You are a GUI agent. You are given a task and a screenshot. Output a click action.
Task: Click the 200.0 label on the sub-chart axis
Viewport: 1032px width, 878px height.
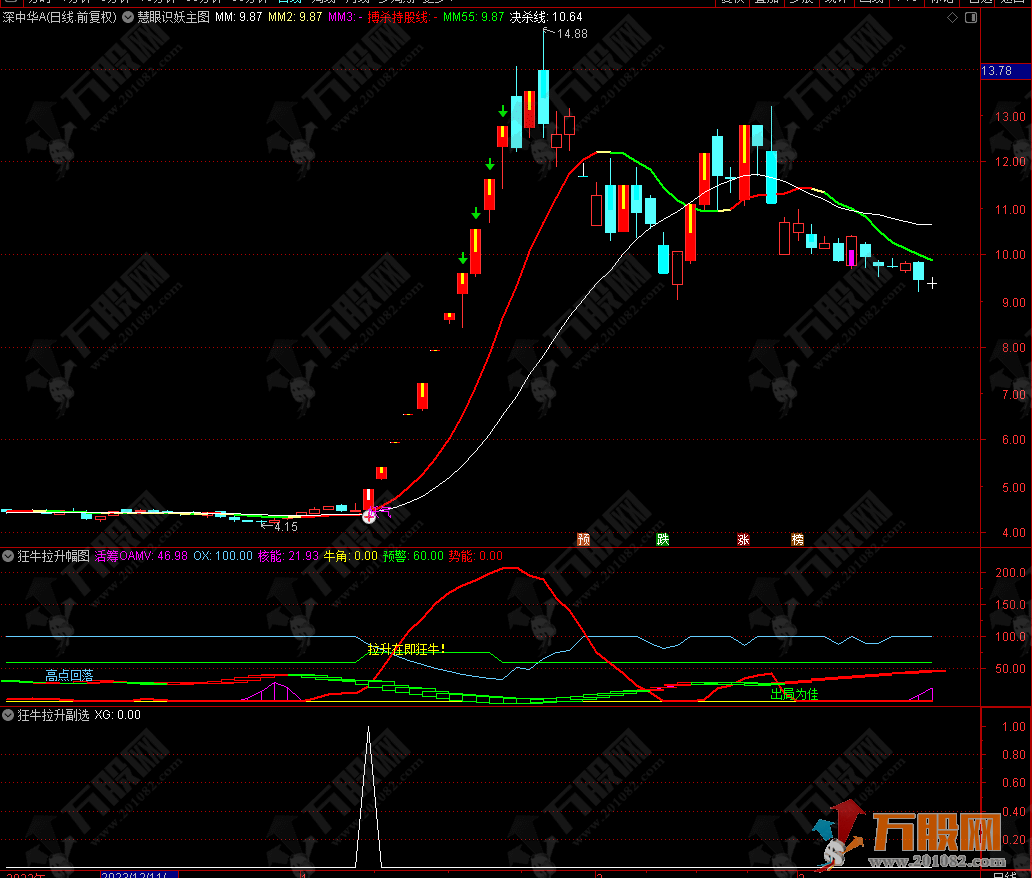click(x=1010, y=573)
